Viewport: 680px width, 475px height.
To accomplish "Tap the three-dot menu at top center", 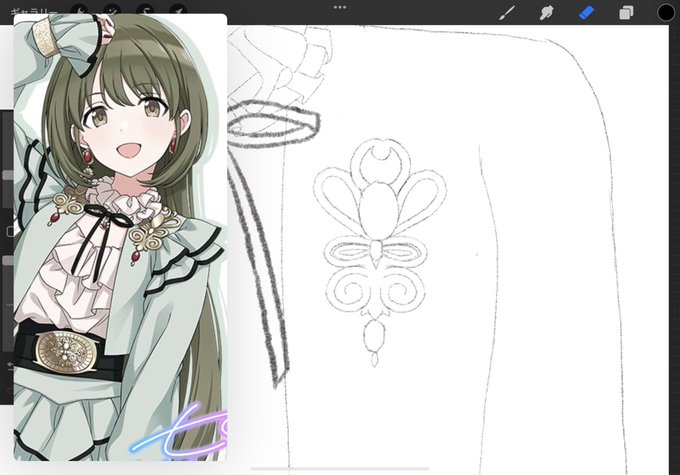I will pos(340,7).
